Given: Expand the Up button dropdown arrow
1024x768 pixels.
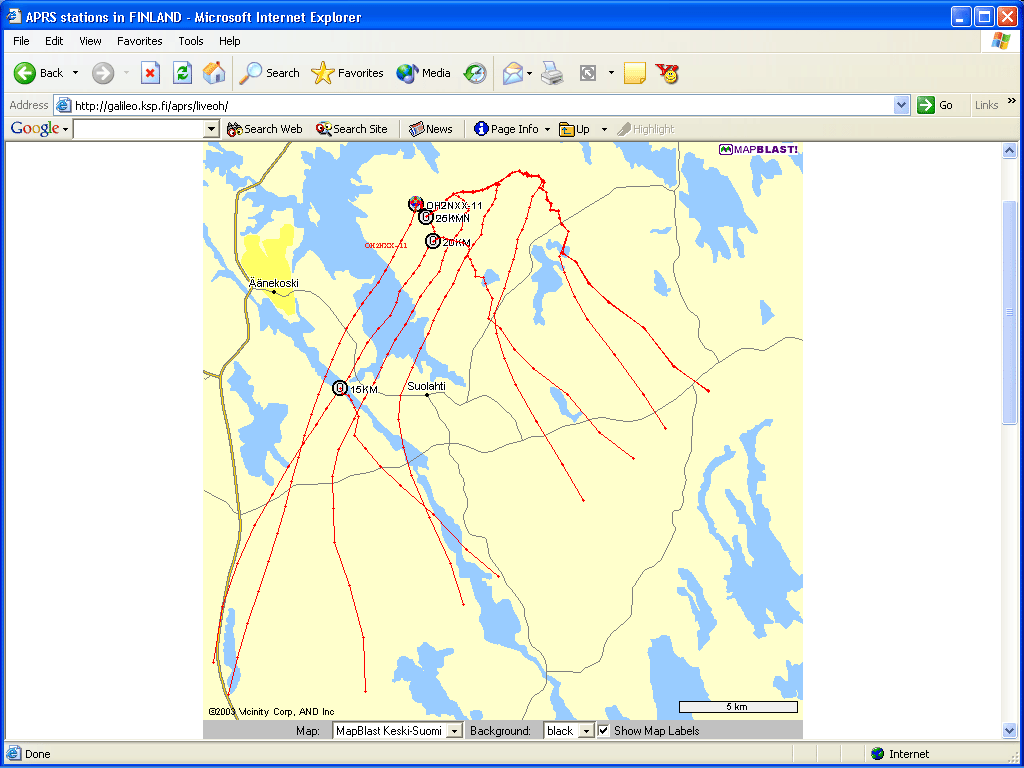Looking at the screenshot, I should click(604, 129).
